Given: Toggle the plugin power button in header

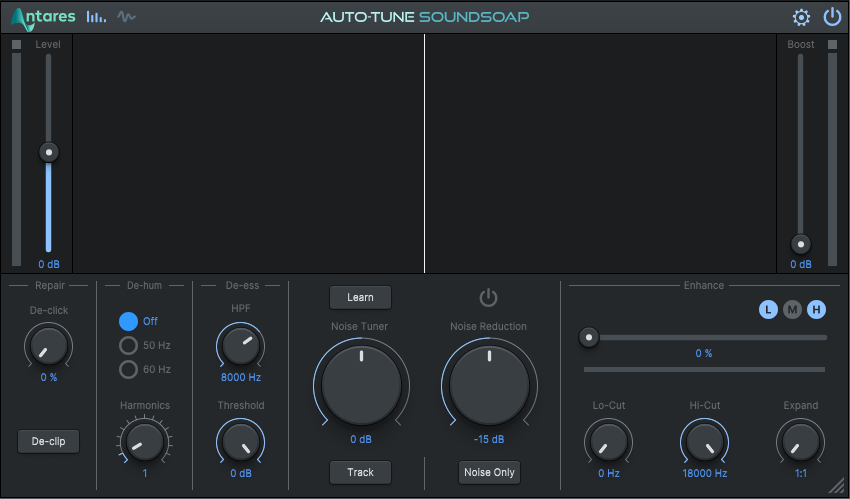Looking at the screenshot, I should click(832, 17).
